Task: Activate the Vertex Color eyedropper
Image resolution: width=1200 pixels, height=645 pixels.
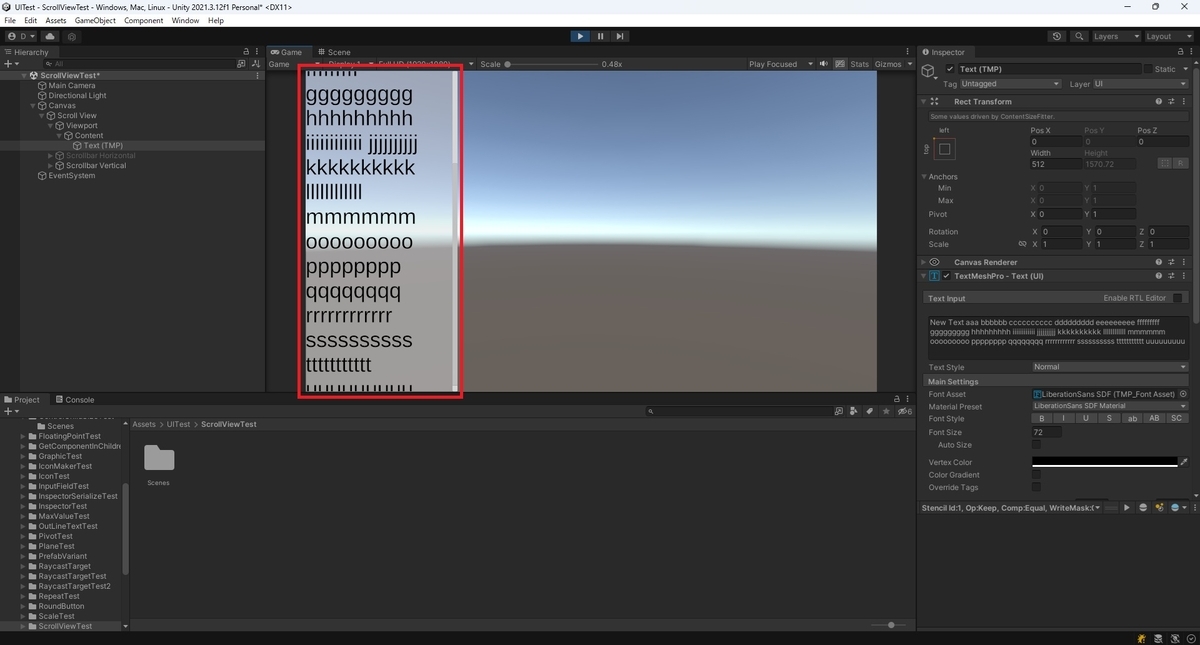Action: click(1184, 462)
